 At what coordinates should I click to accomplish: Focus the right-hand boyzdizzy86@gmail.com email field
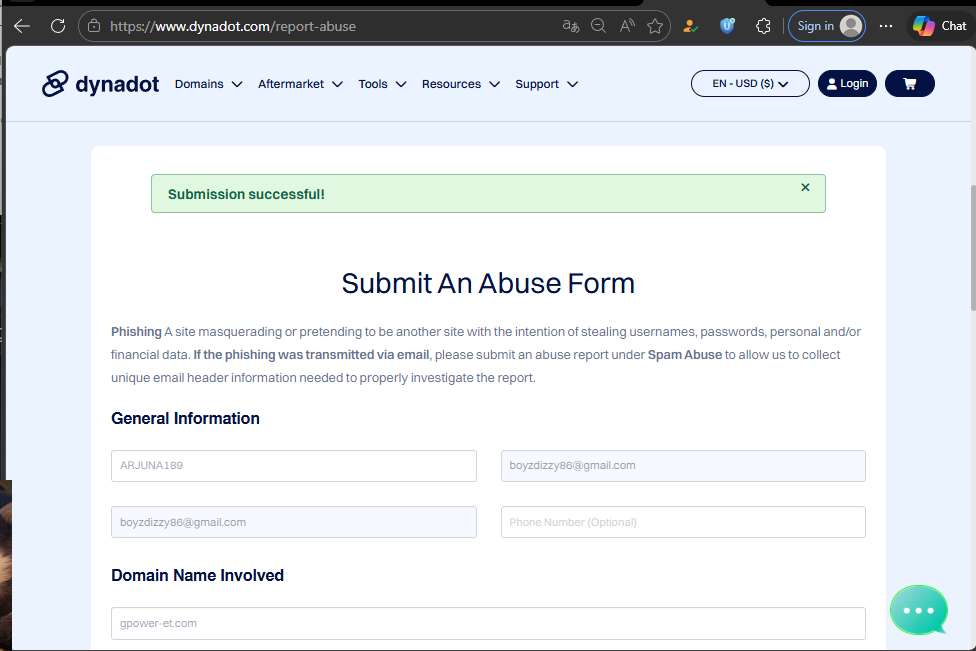pos(683,466)
